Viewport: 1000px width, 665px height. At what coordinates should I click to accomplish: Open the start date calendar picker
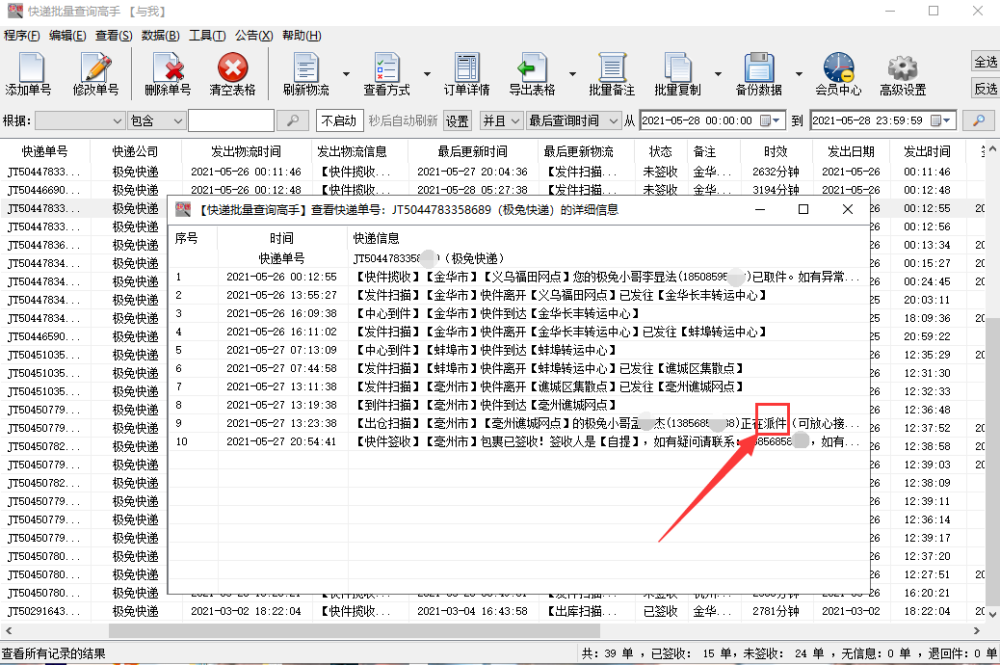point(770,121)
